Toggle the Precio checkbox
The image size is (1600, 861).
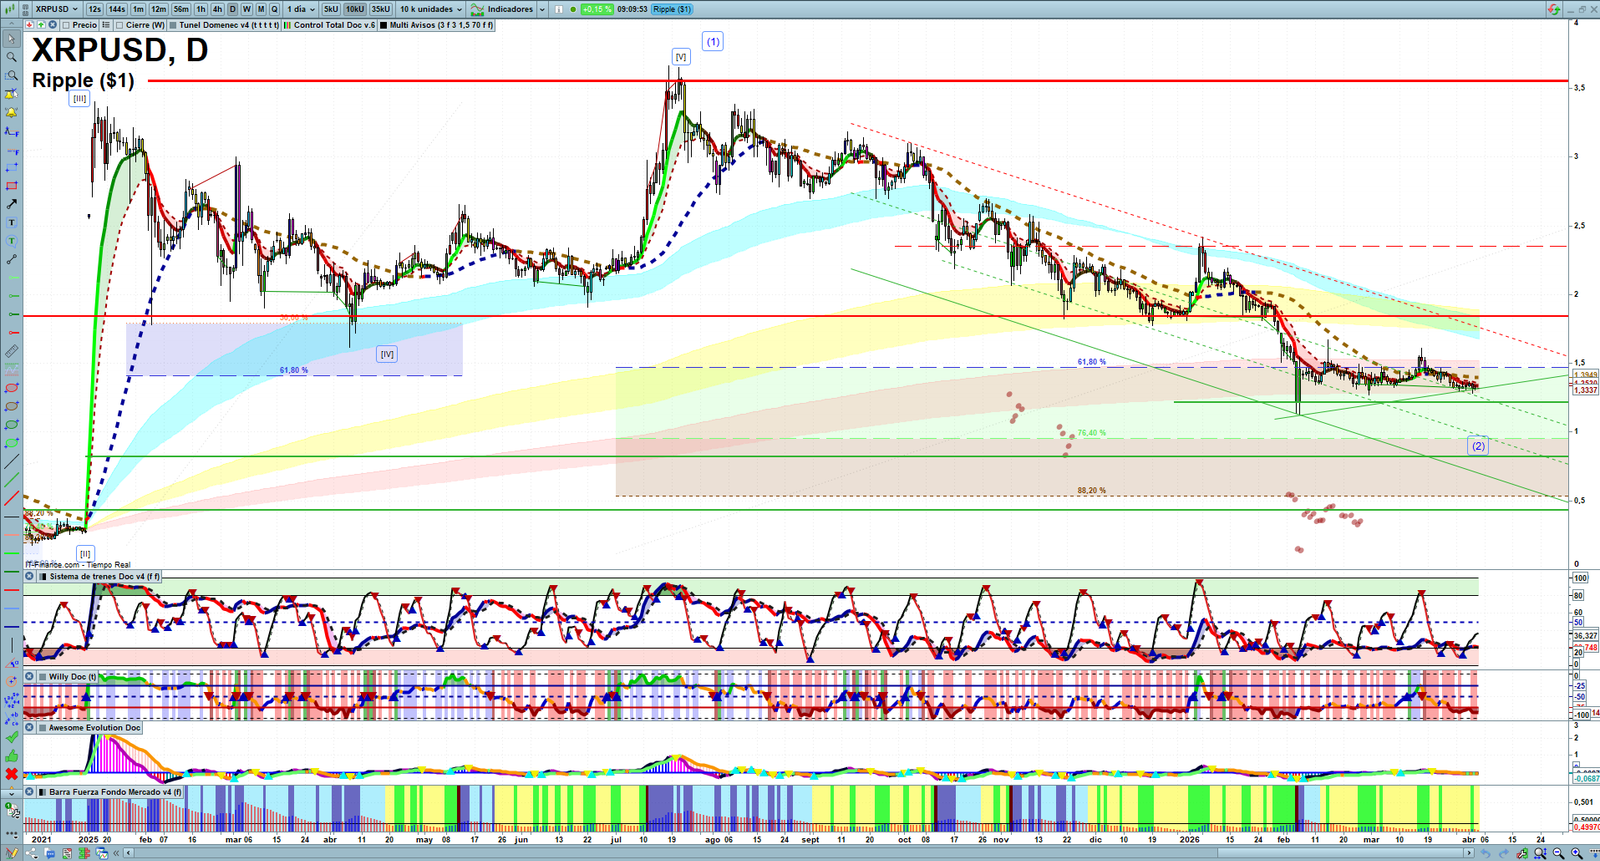click(66, 25)
